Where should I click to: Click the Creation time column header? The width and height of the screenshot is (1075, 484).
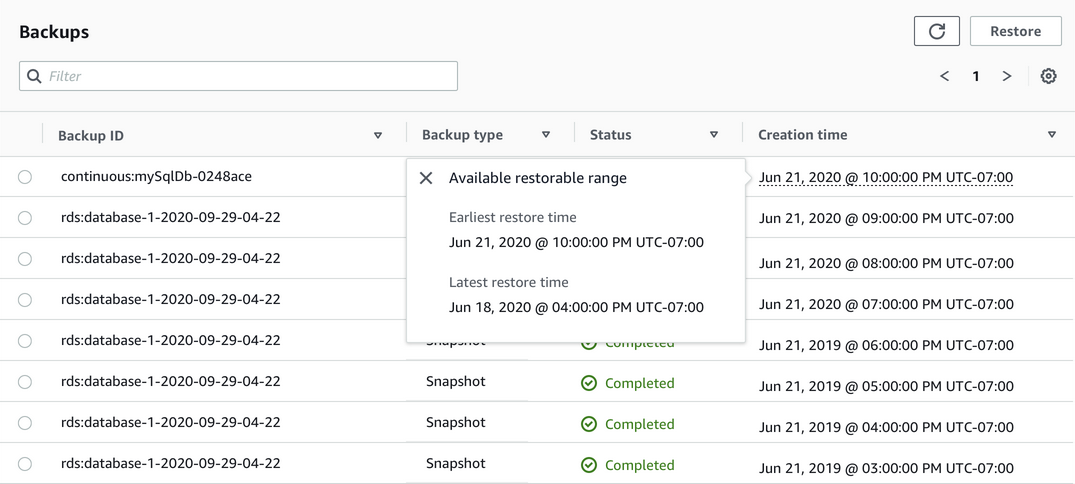(802, 135)
